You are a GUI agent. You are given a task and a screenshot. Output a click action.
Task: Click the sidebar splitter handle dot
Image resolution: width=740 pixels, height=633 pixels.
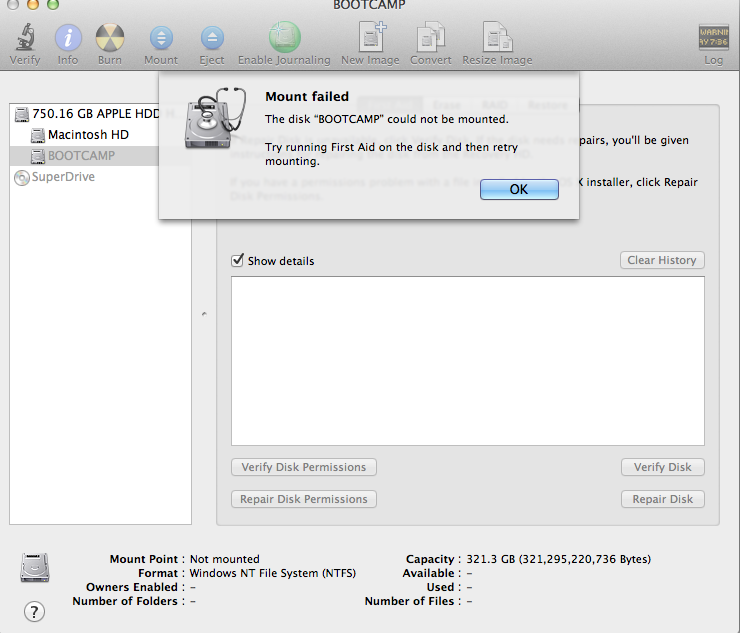point(204,314)
